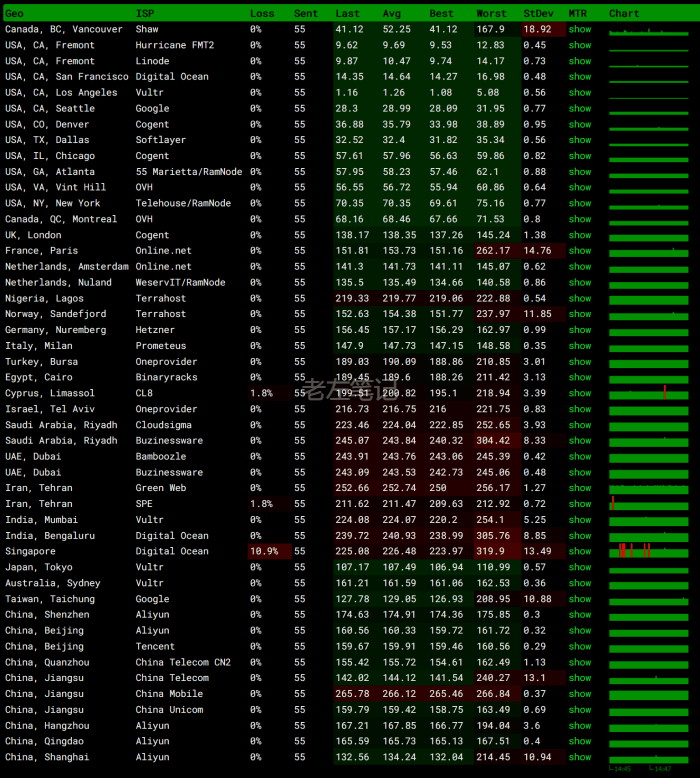Screen dimensions: 700x778
Task: Open the latency chart for Cyprus Limassol
Action: tap(648, 393)
